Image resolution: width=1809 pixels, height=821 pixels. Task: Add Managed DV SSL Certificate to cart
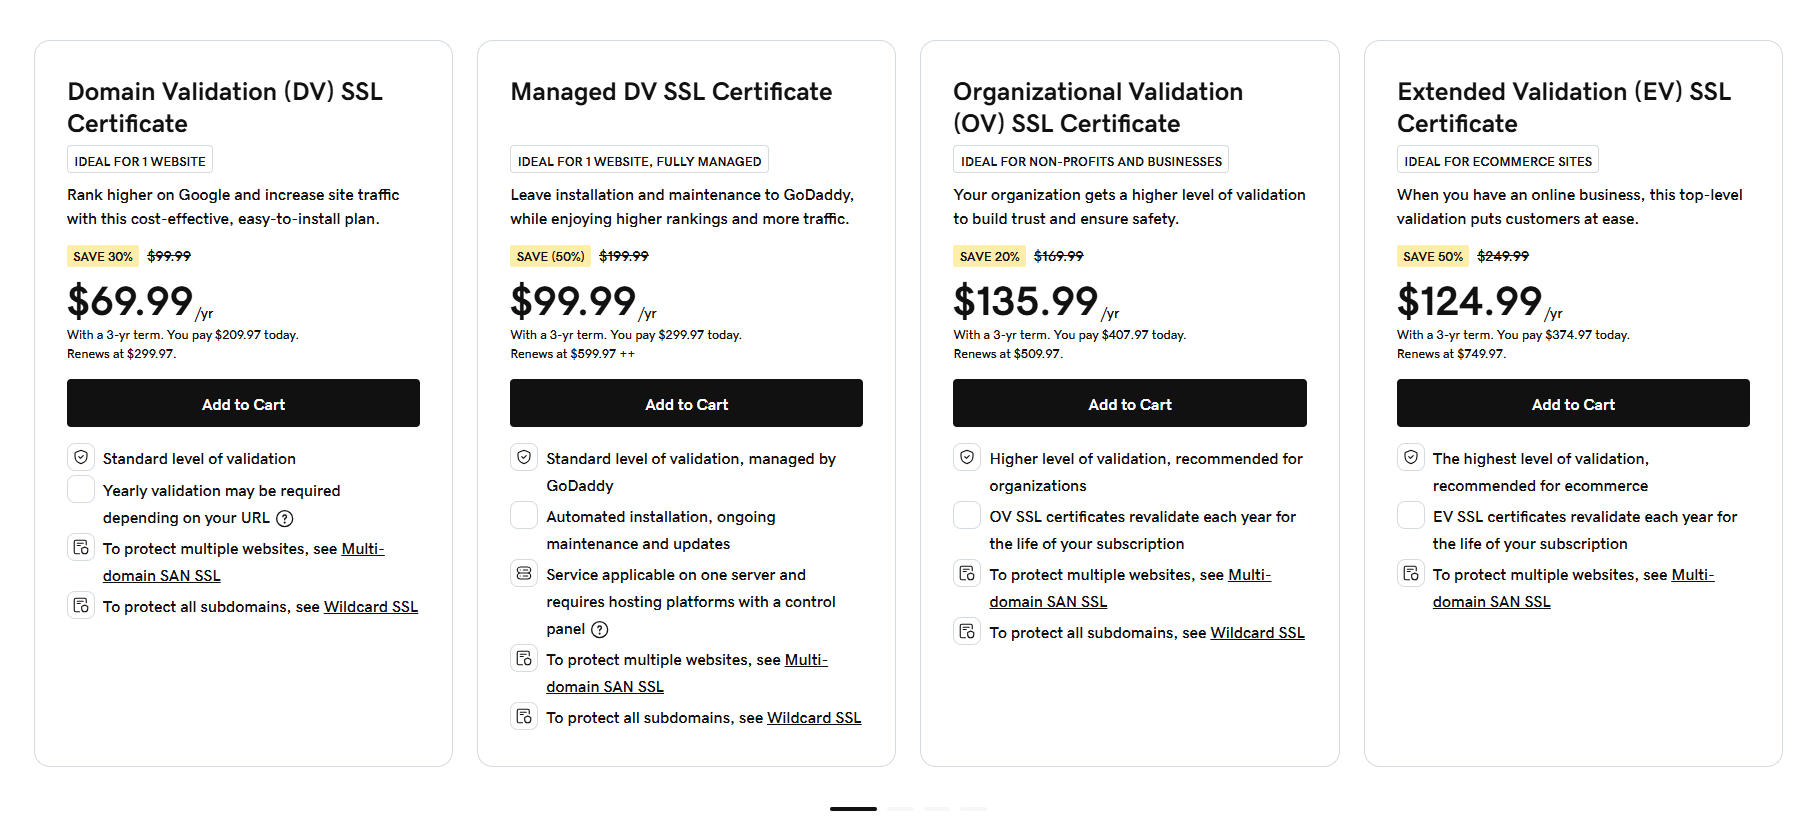click(686, 404)
